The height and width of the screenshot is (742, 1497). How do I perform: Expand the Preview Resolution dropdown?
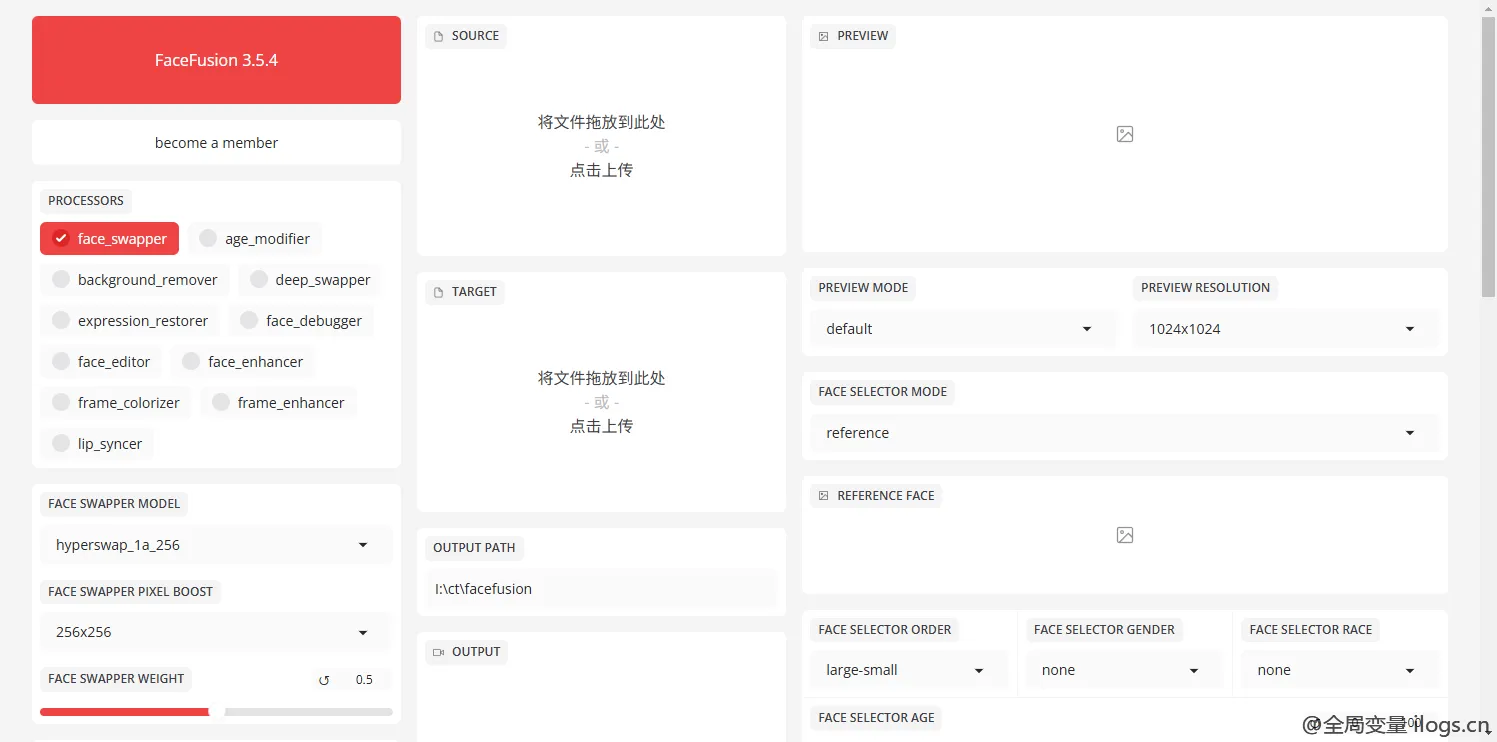[1284, 329]
